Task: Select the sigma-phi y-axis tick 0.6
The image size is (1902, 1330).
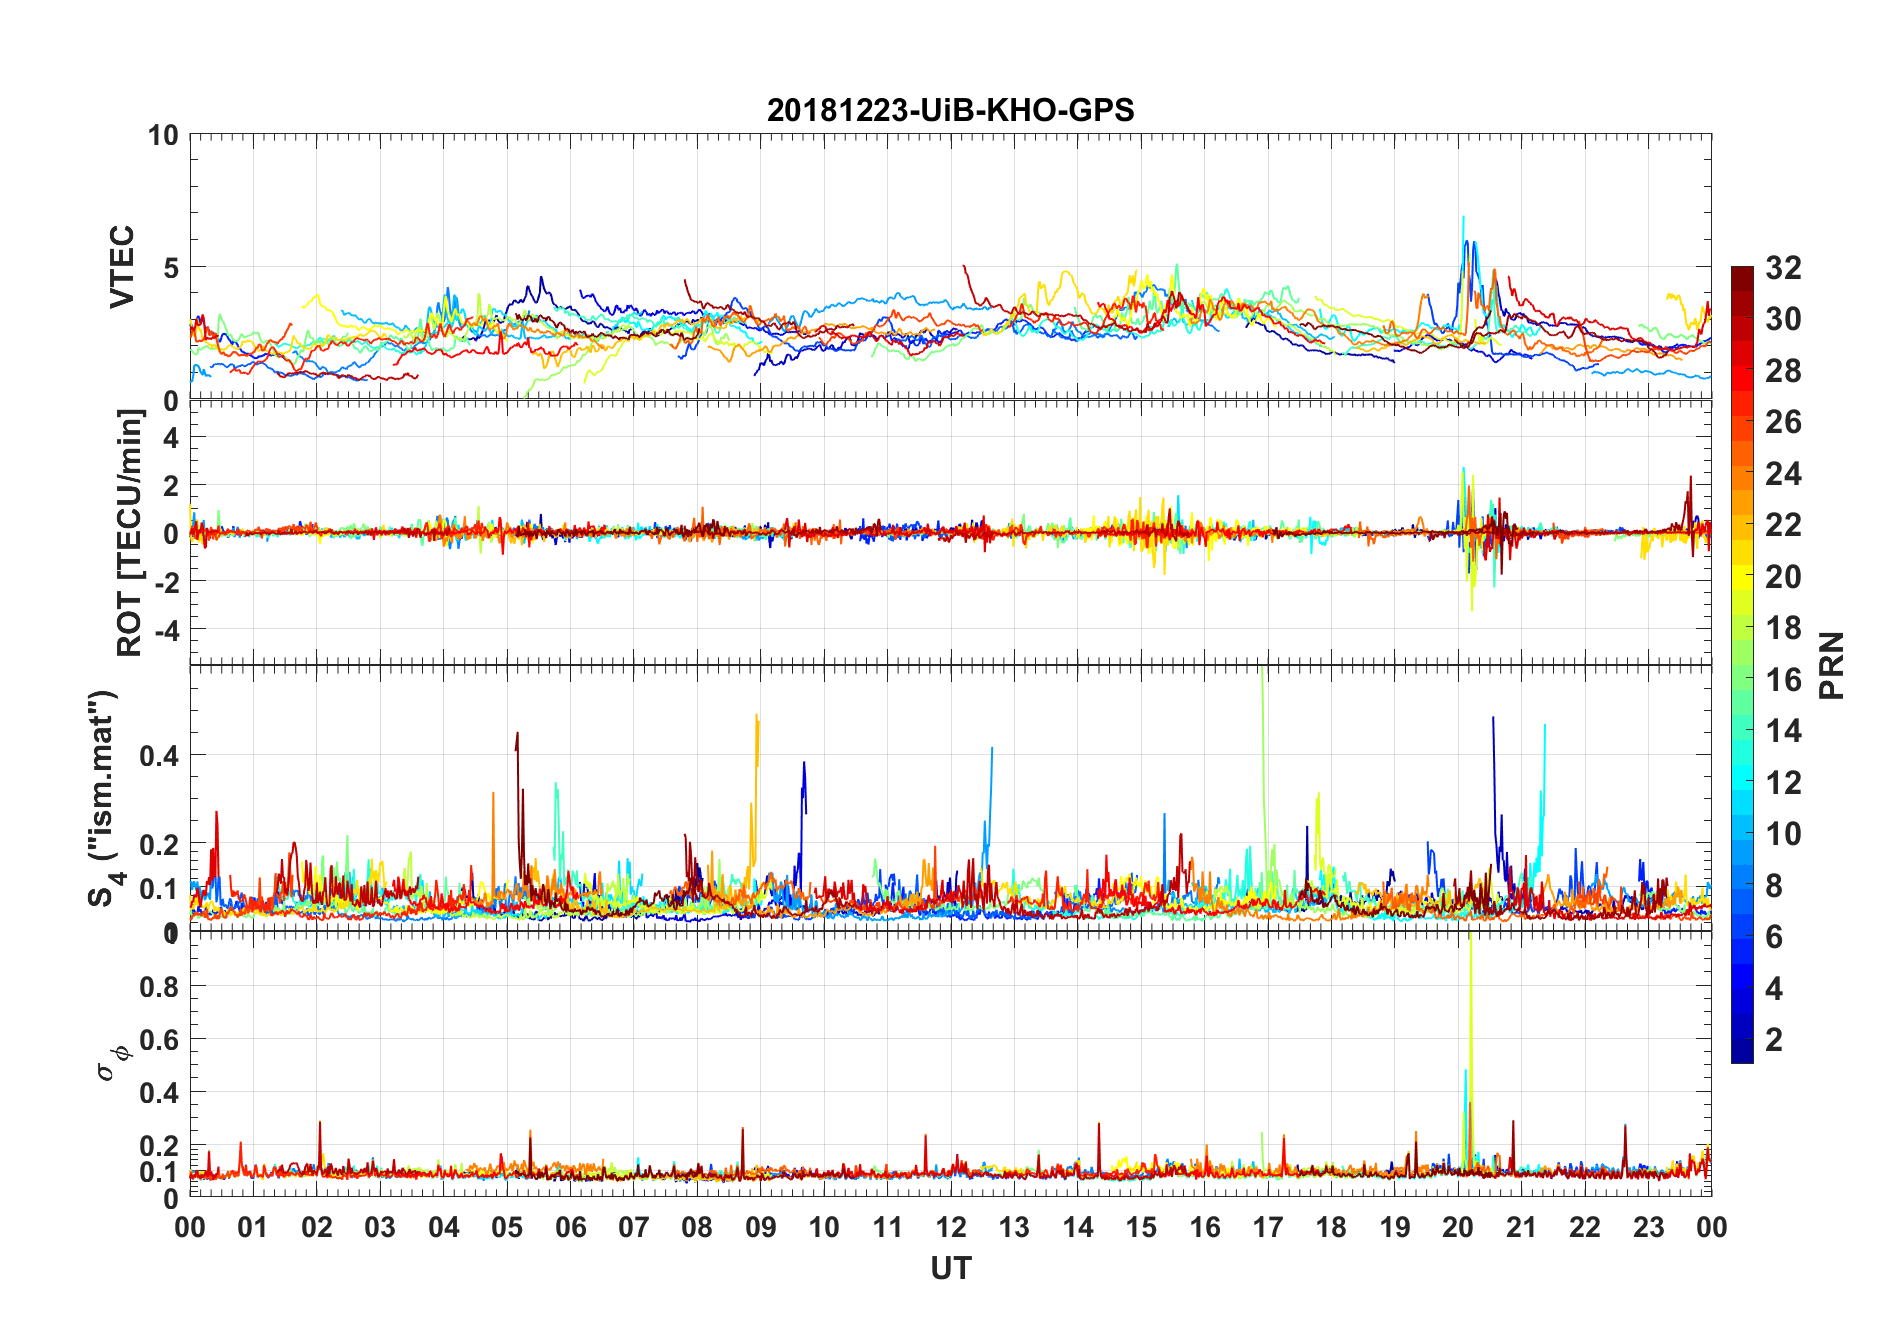Action: [160, 1040]
